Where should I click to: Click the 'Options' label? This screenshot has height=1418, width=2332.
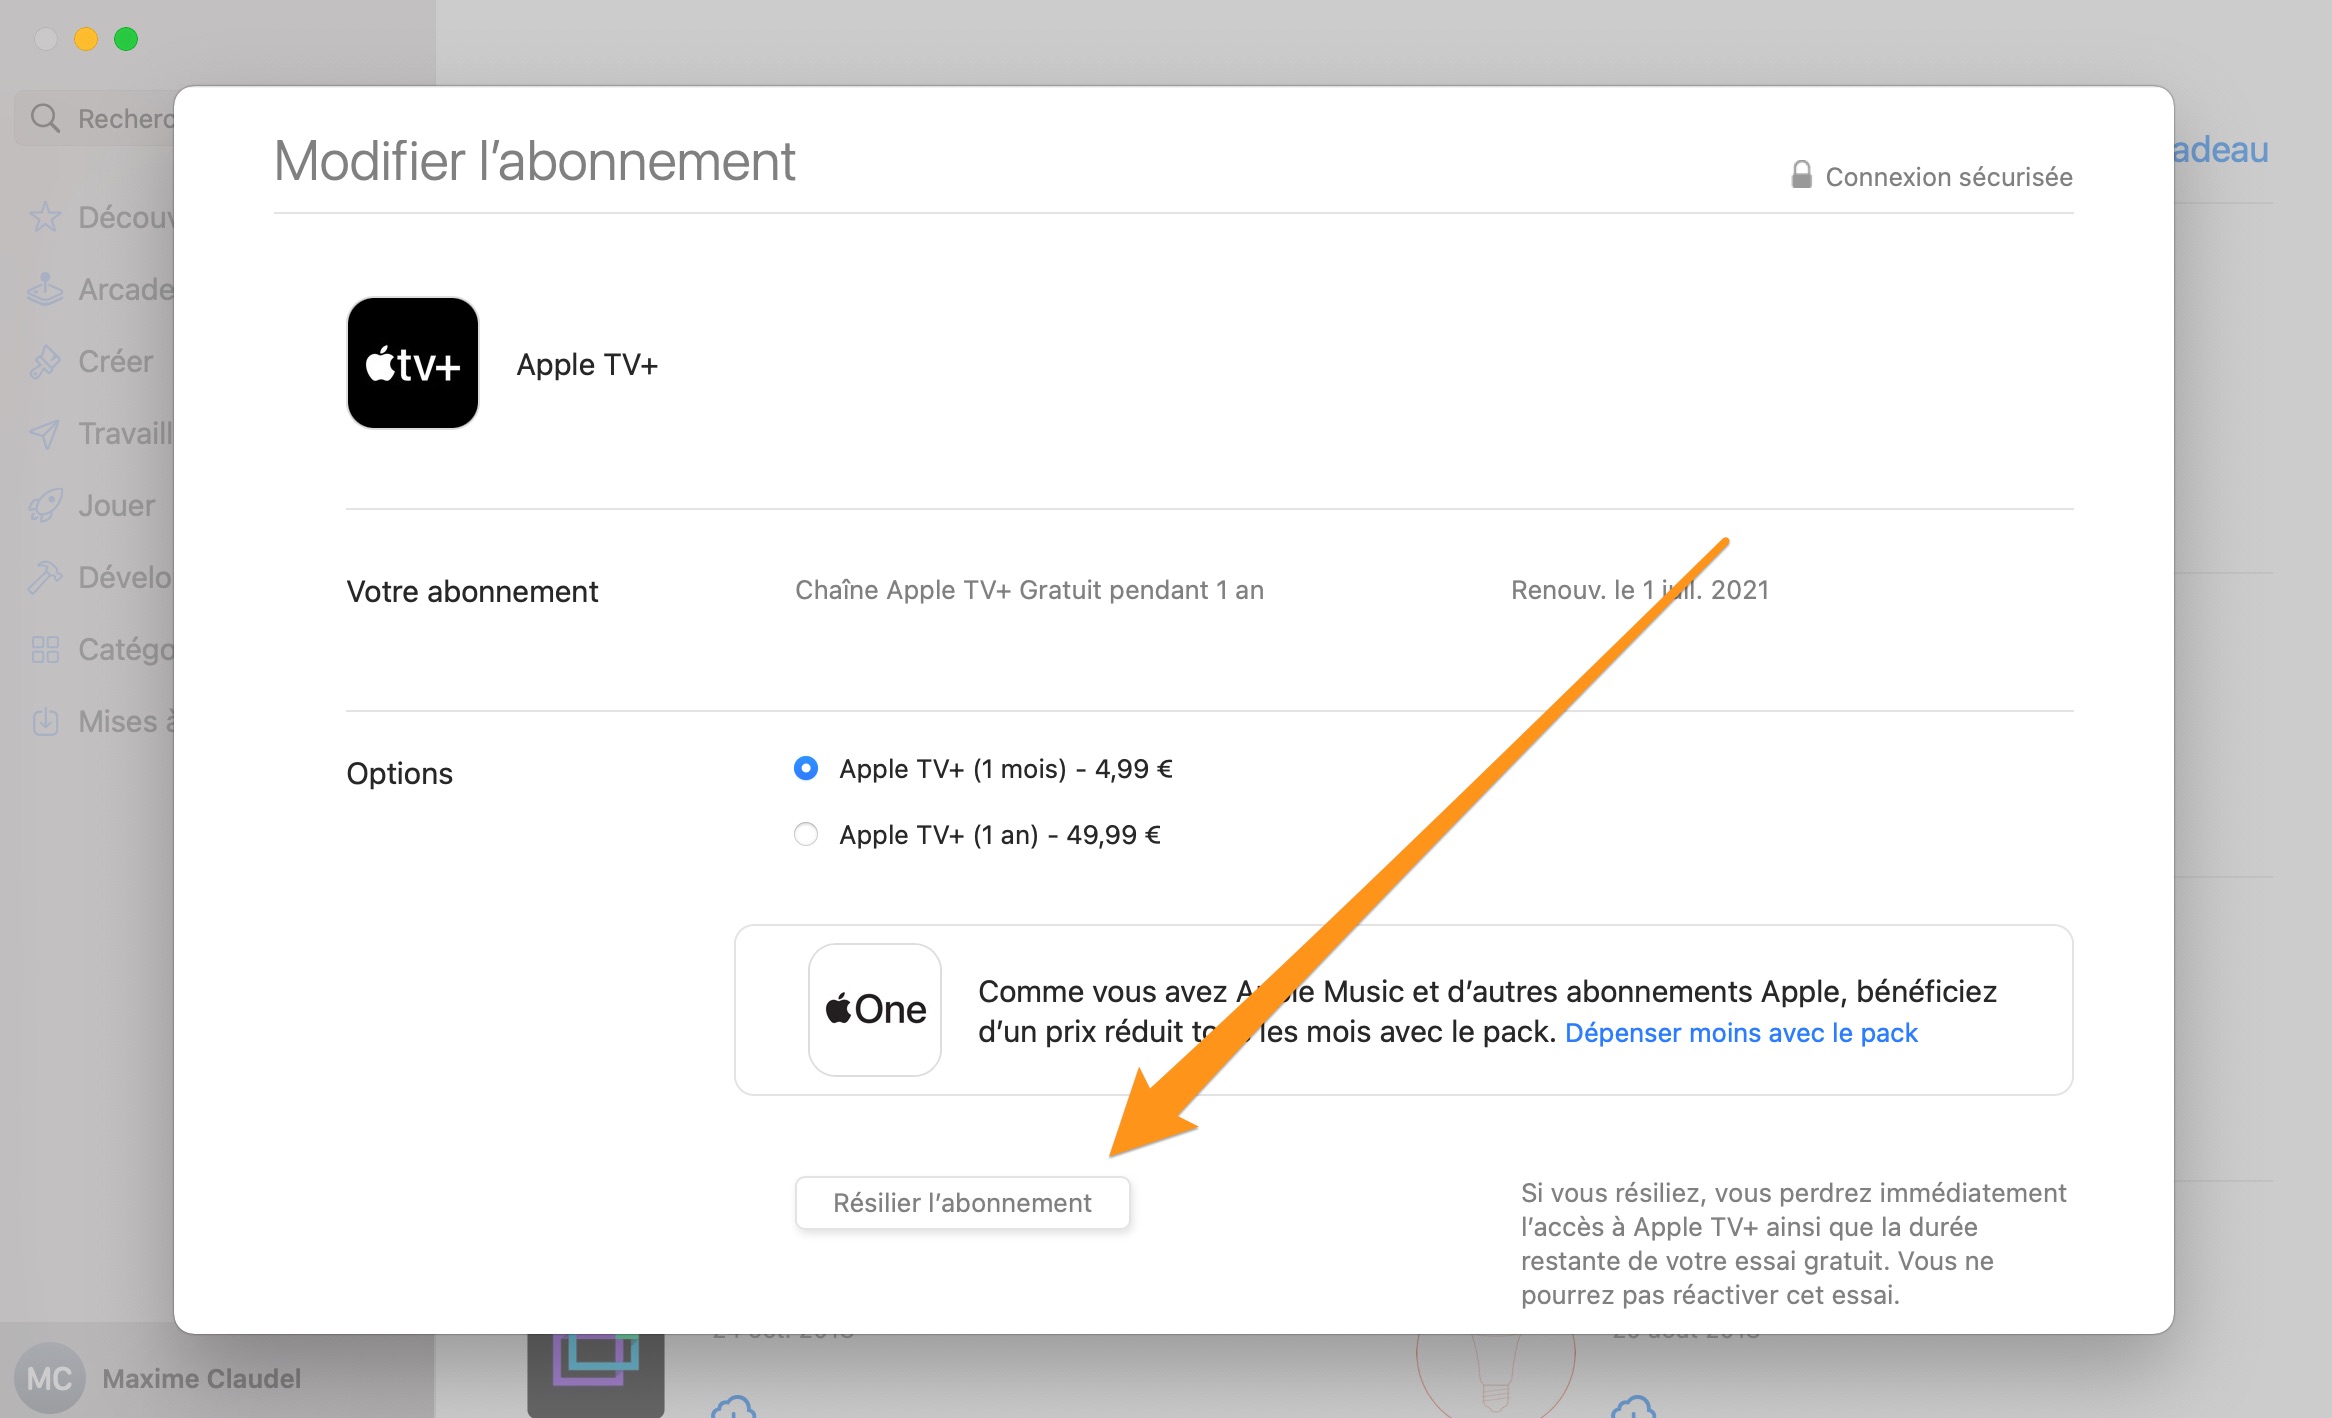coord(399,773)
